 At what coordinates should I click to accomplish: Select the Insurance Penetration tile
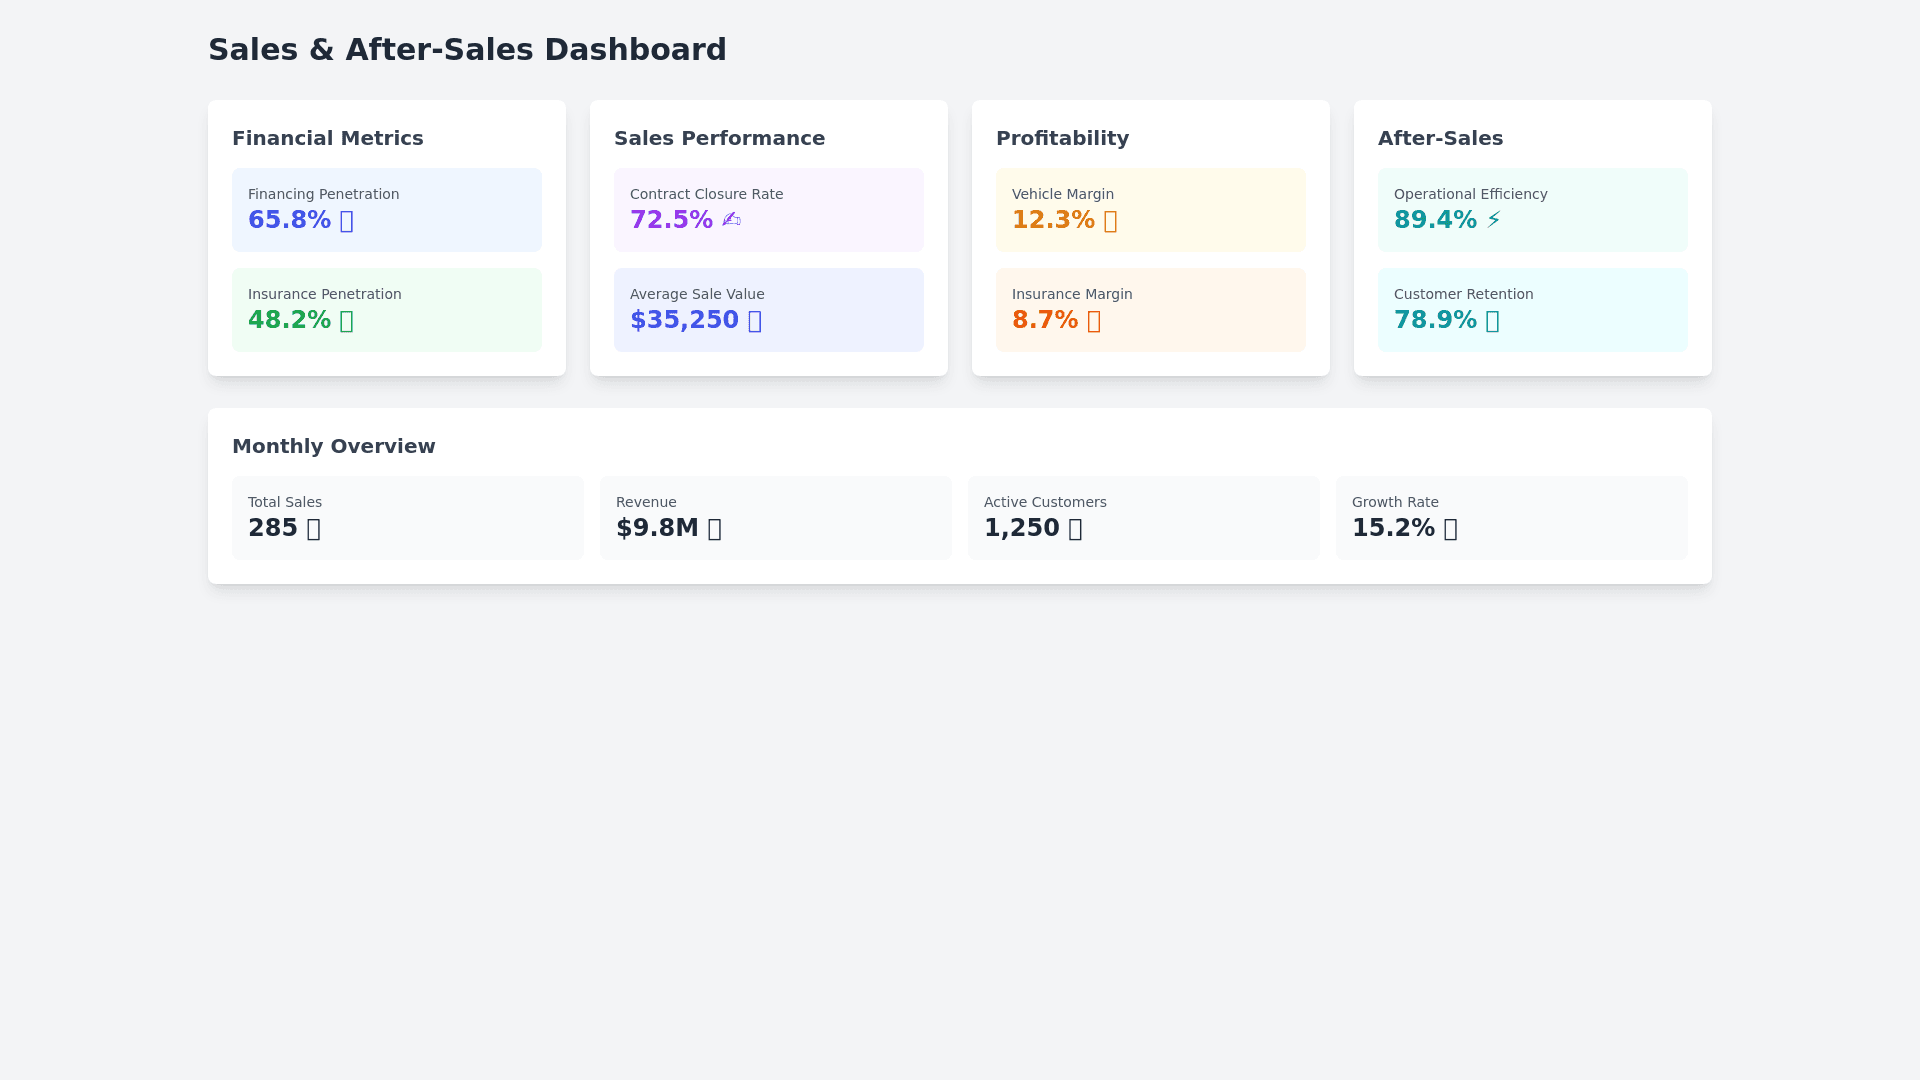point(386,309)
